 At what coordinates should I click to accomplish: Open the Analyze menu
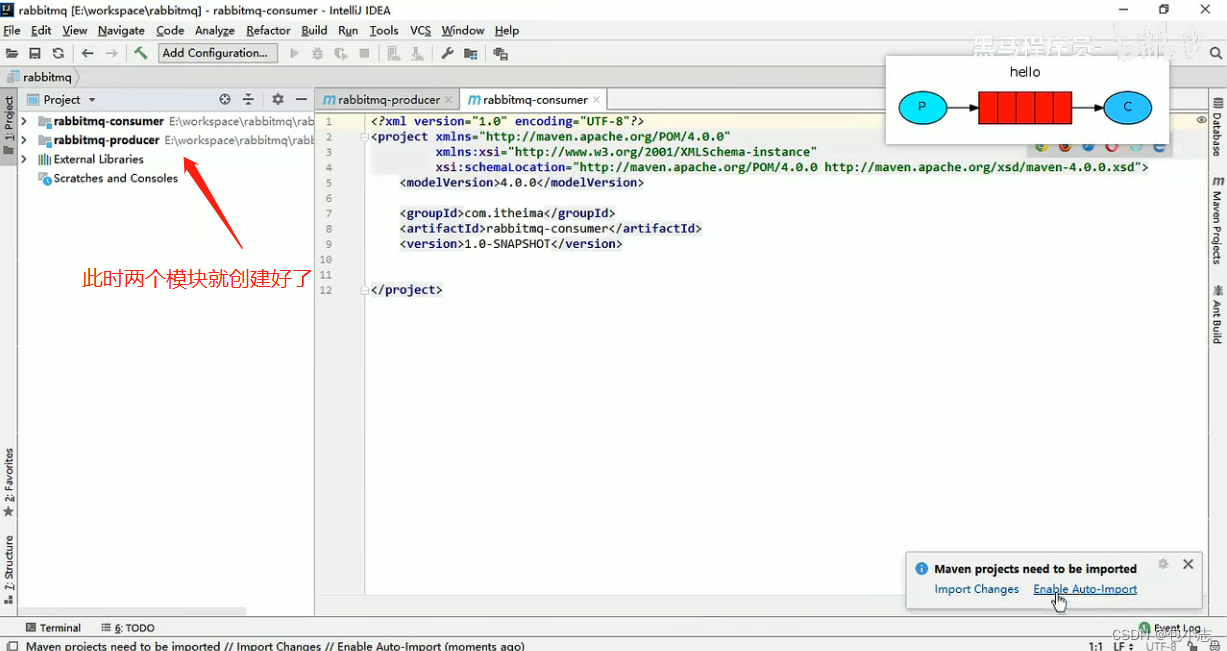click(x=215, y=31)
